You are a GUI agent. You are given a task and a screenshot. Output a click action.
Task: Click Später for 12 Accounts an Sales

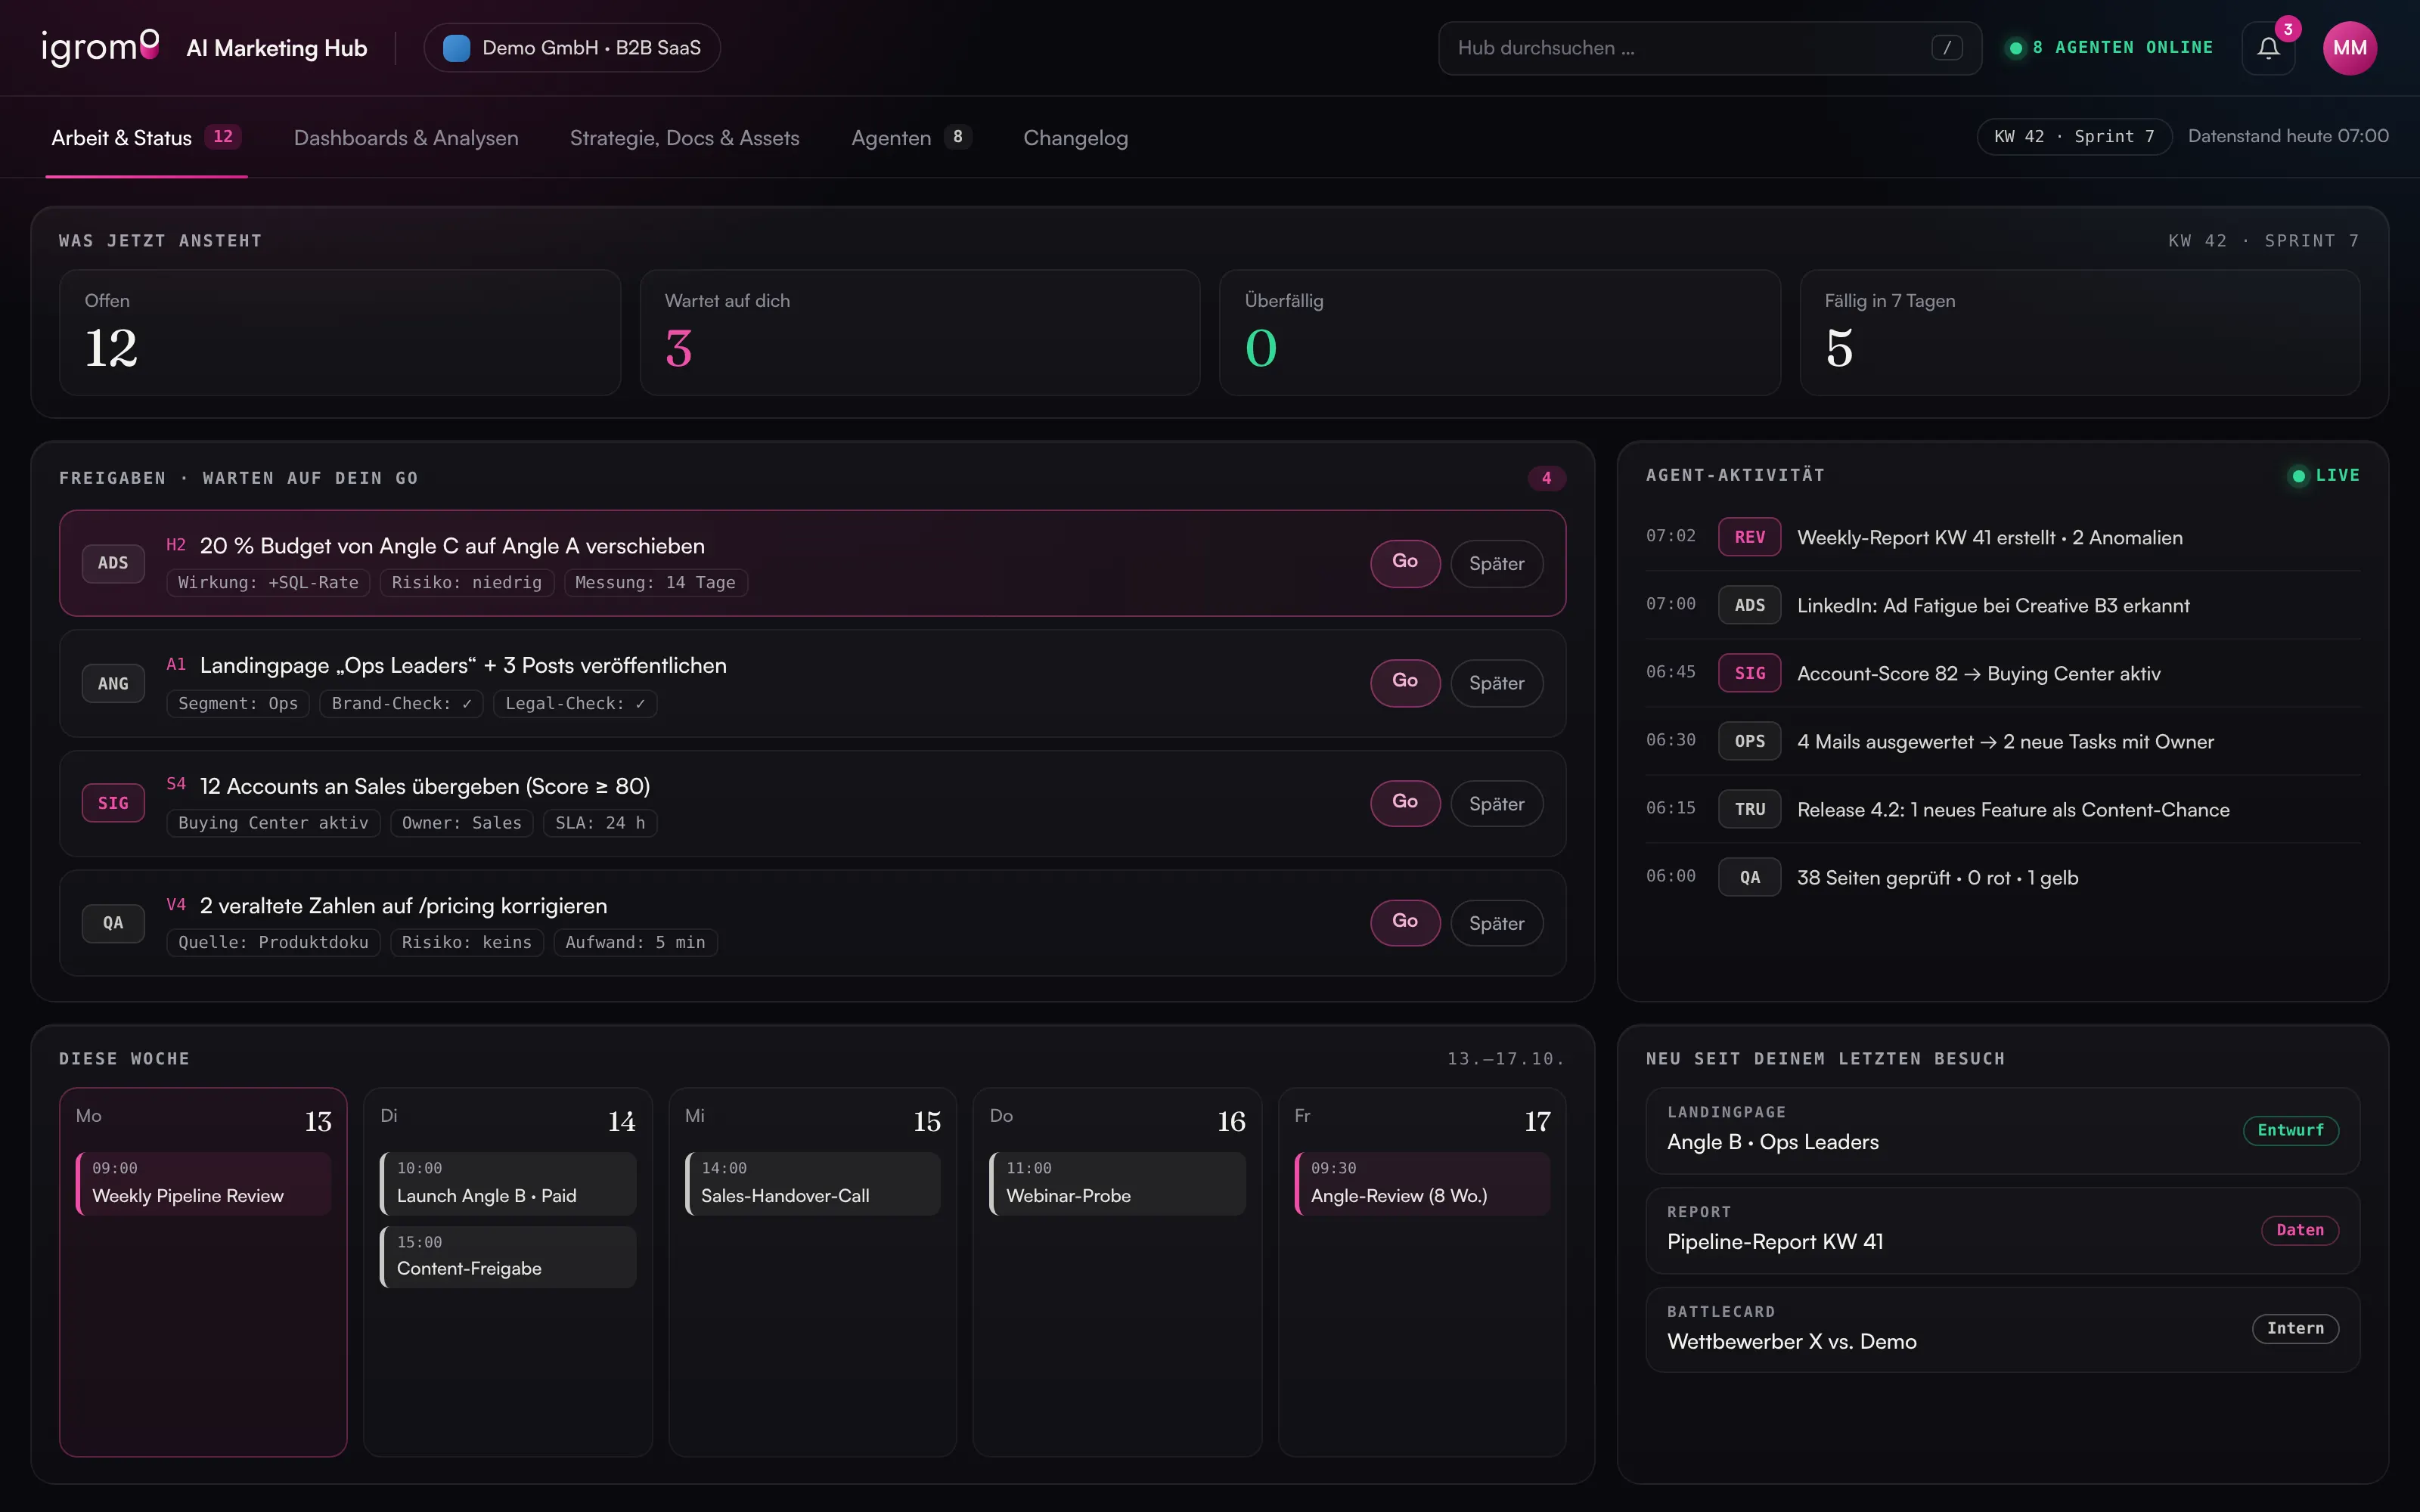tap(1497, 803)
